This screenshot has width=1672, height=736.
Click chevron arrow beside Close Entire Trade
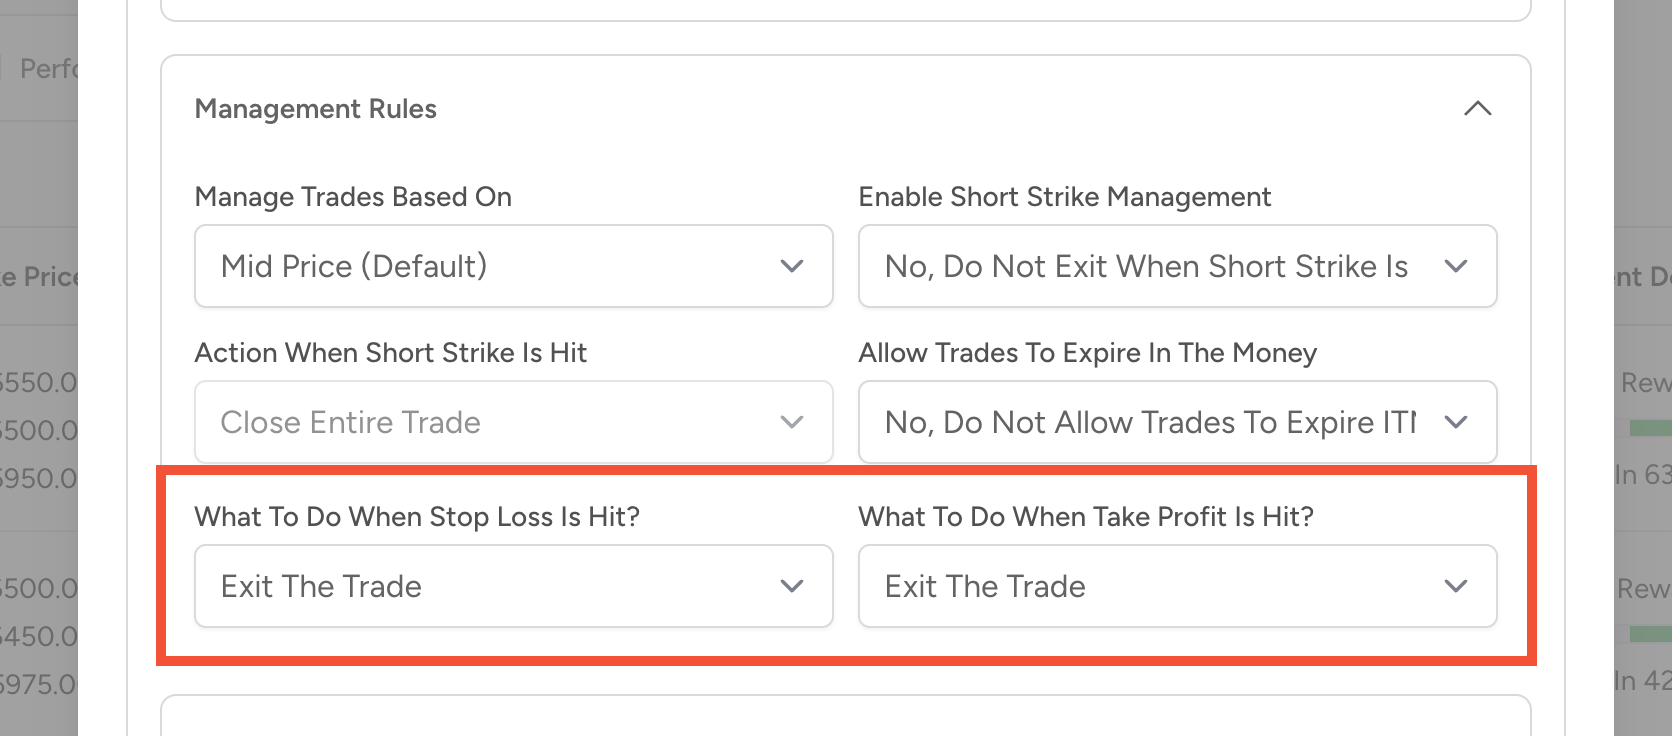point(792,422)
